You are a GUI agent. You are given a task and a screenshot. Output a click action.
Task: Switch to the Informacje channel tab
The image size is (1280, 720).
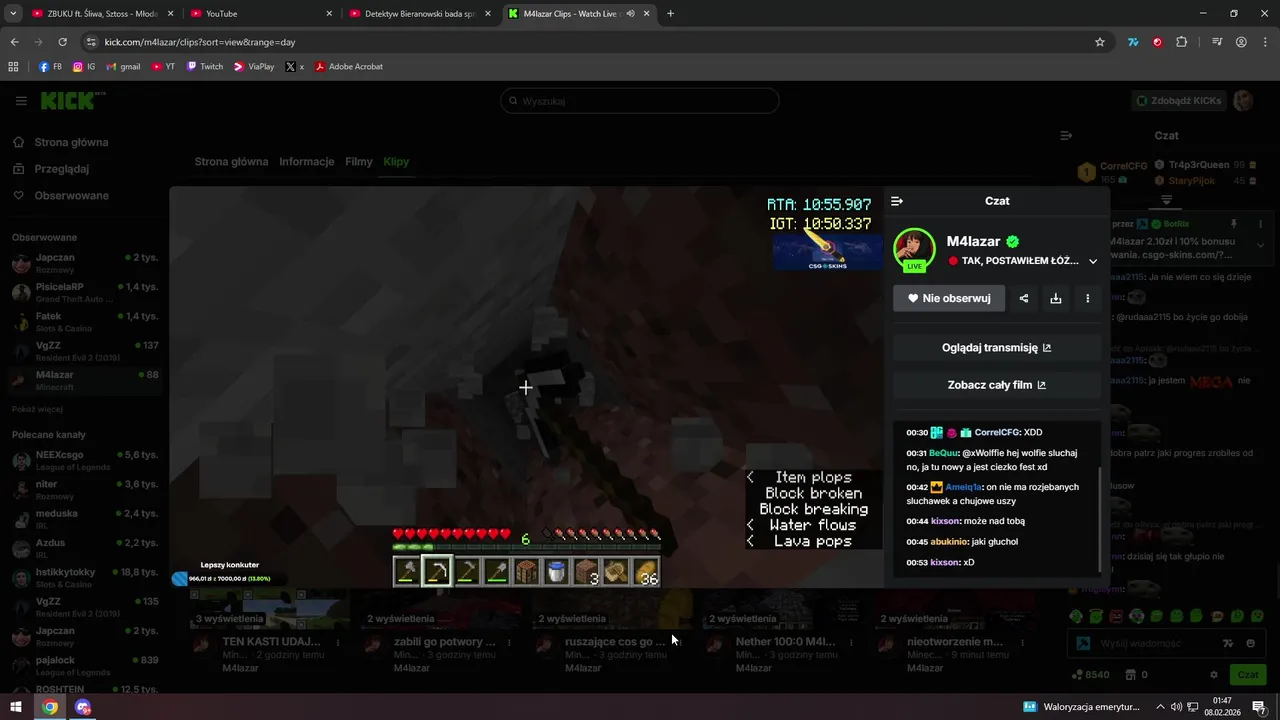click(x=307, y=162)
